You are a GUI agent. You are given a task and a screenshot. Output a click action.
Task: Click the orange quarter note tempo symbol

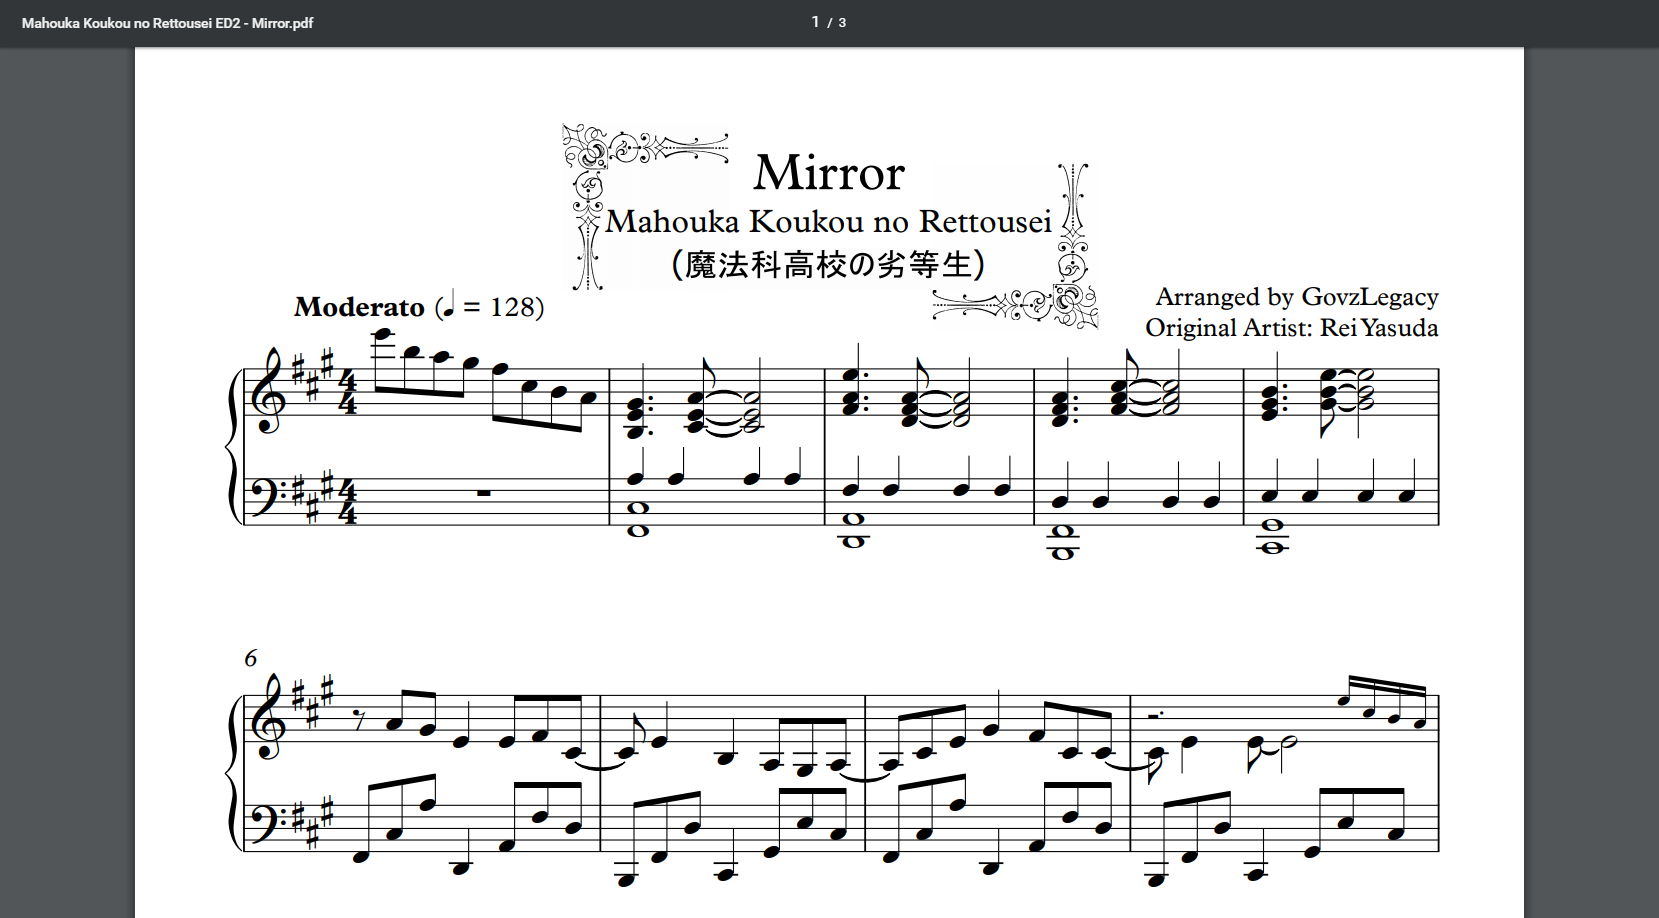(449, 303)
